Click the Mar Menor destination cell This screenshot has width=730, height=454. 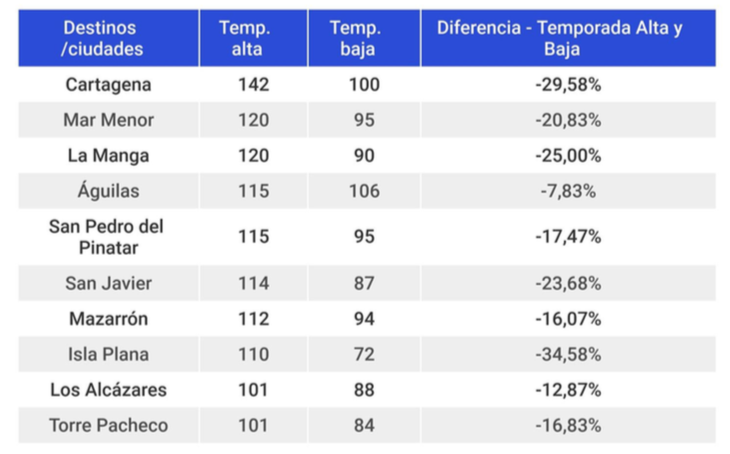point(108,120)
